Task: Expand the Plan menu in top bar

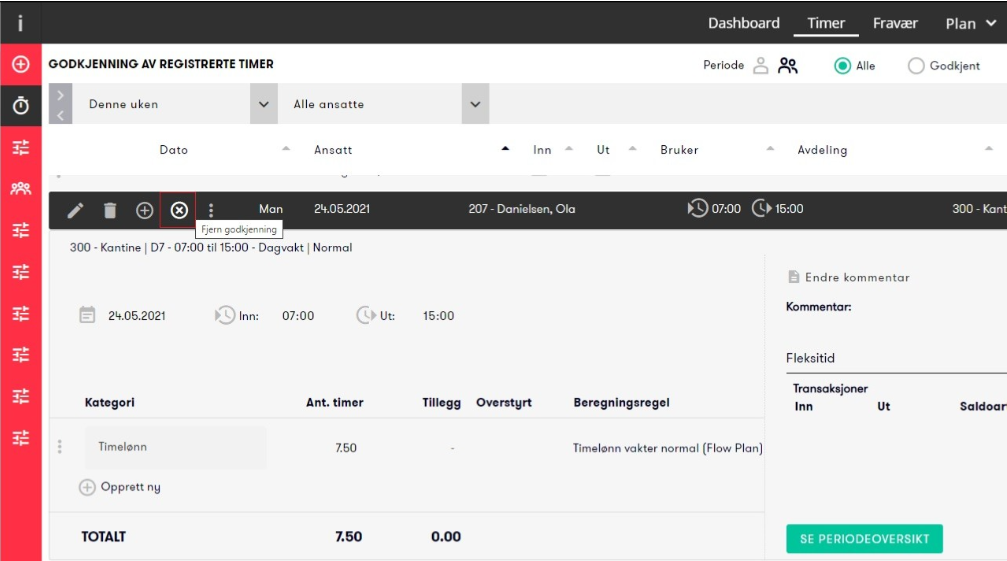Action: 970,24
